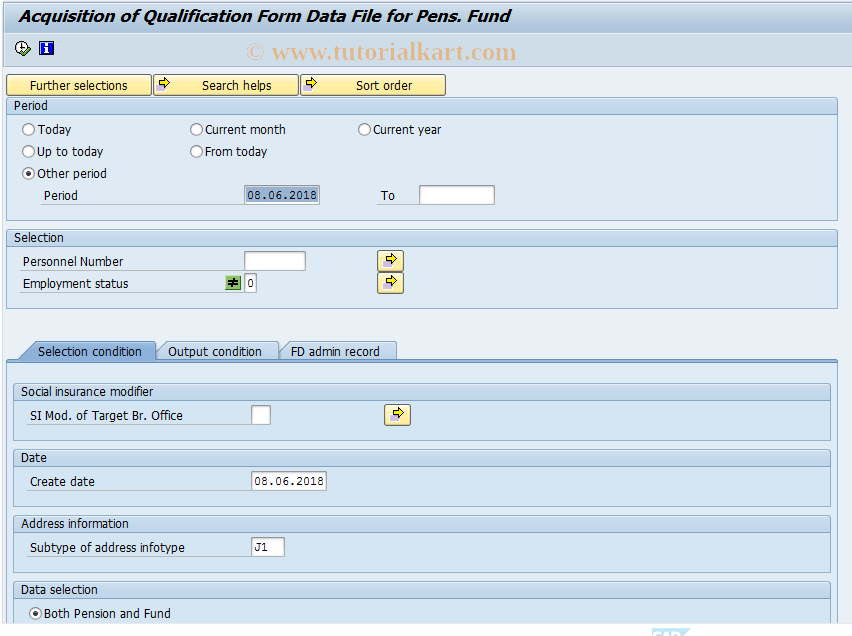Click the Create date field showing 08.06.2018
852x636 pixels.
pyautogui.click(x=289, y=480)
